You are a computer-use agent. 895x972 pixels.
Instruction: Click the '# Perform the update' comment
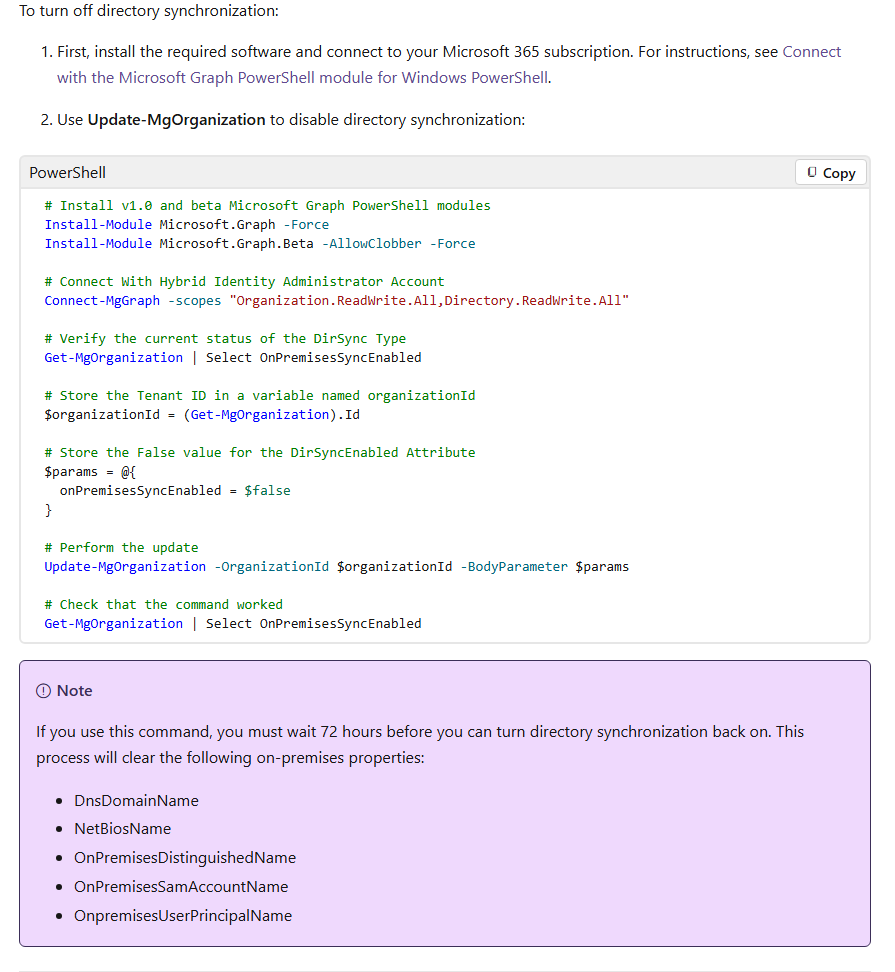(121, 547)
